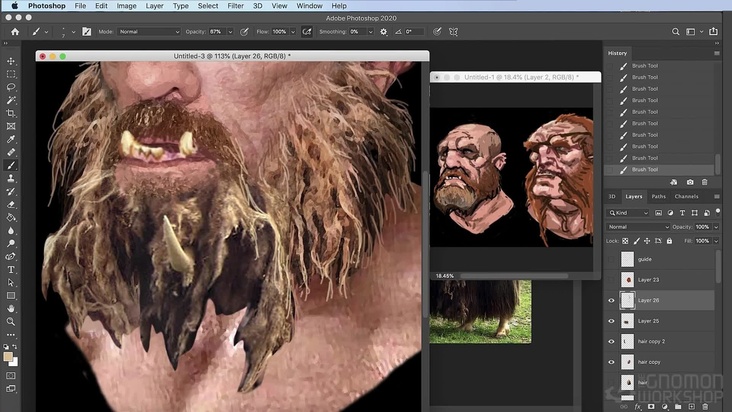The image size is (732, 412).
Task: Select Layer 25 thumbnail
Action: (x=627, y=321)
